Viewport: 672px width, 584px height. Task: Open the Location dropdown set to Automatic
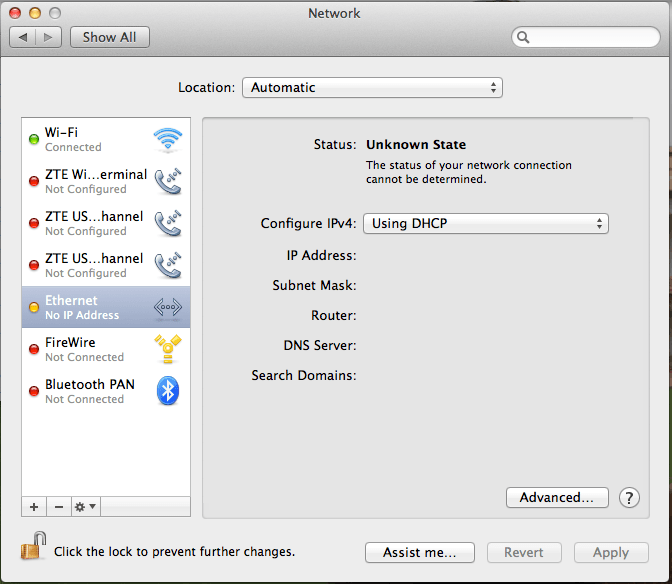[x=372, y=87]
